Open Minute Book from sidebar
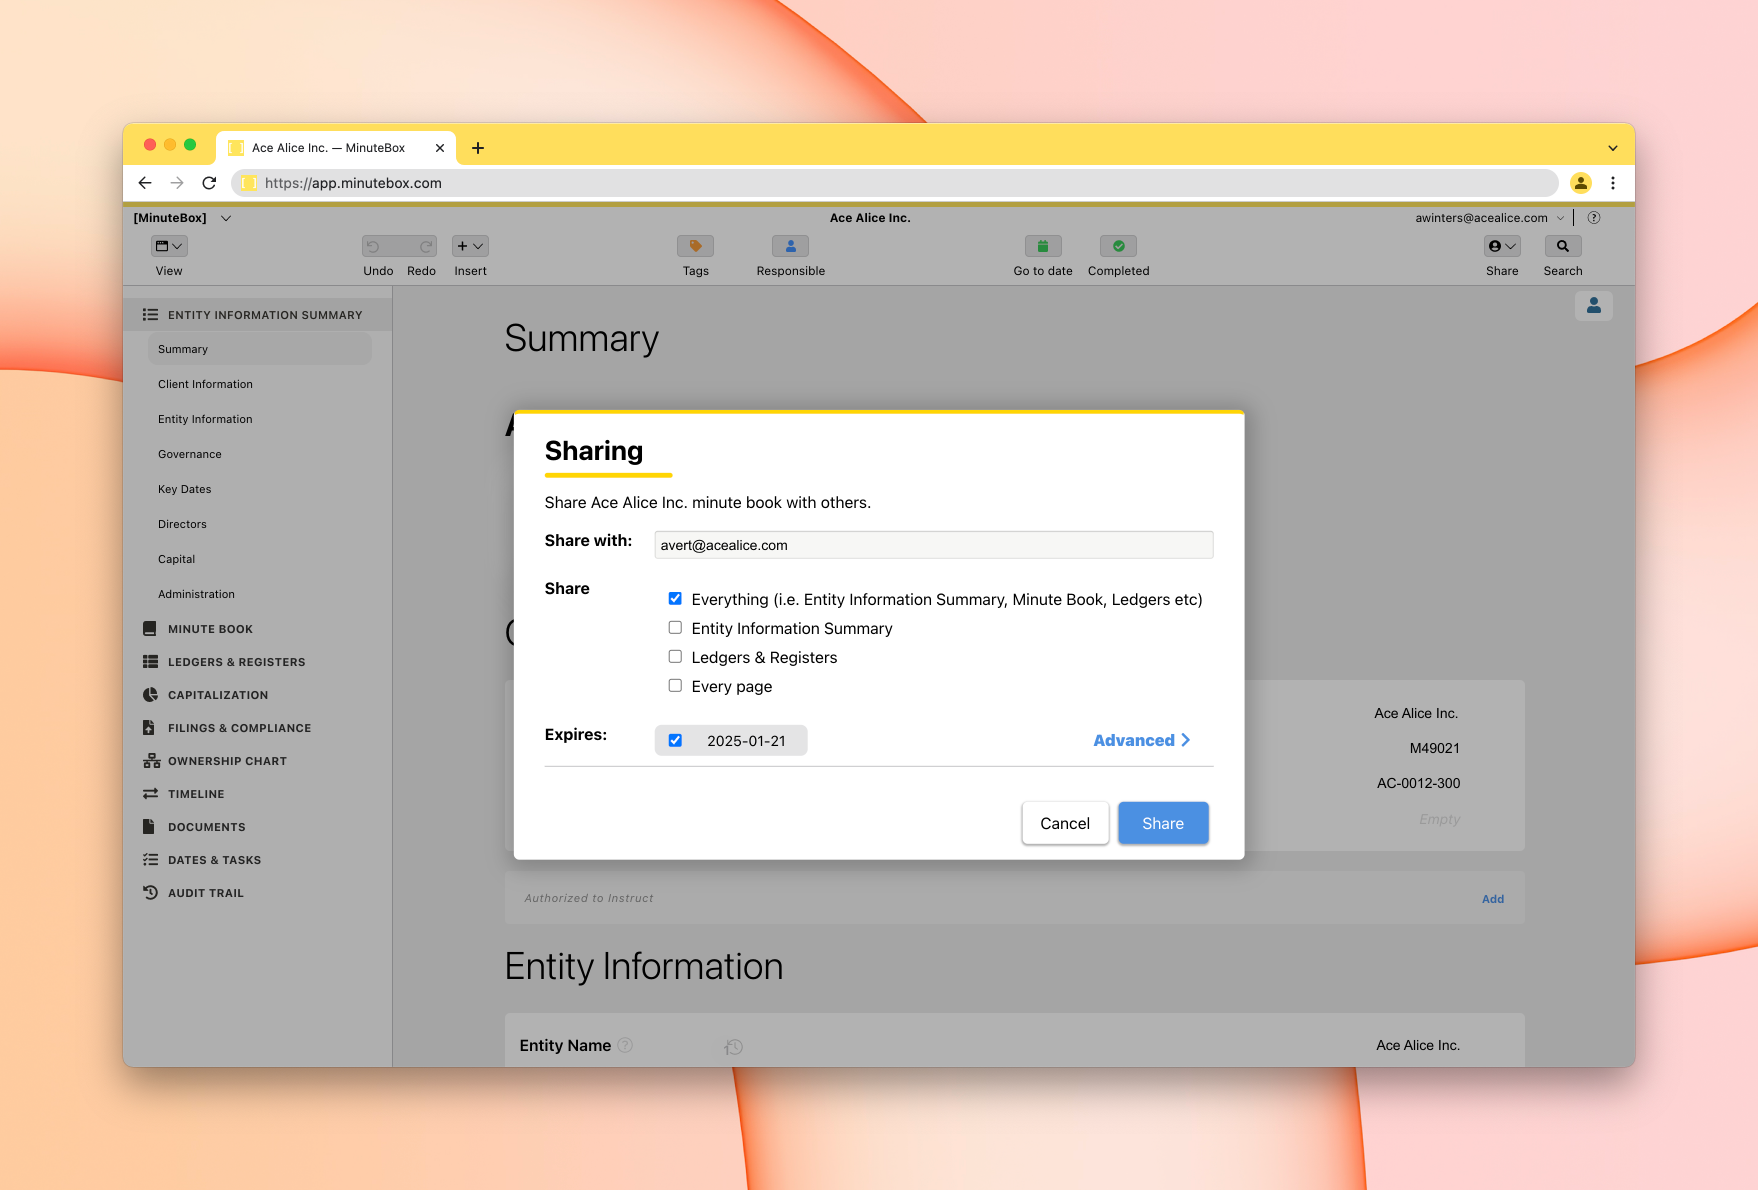The image size is (1758, 1190). 210,629
